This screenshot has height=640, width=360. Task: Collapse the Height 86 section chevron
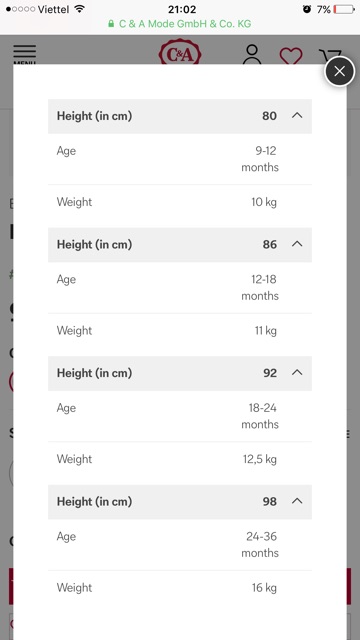pos(297,244)
